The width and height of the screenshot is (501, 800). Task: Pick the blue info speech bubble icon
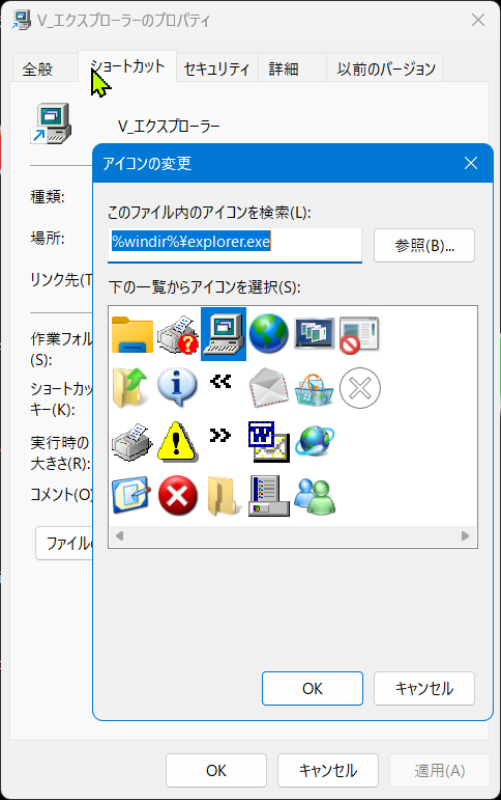coord(177,387)
